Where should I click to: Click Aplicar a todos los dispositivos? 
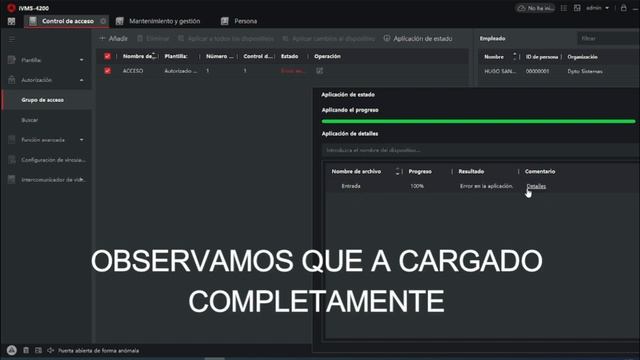pyautogui.click(x=226, y=38)
